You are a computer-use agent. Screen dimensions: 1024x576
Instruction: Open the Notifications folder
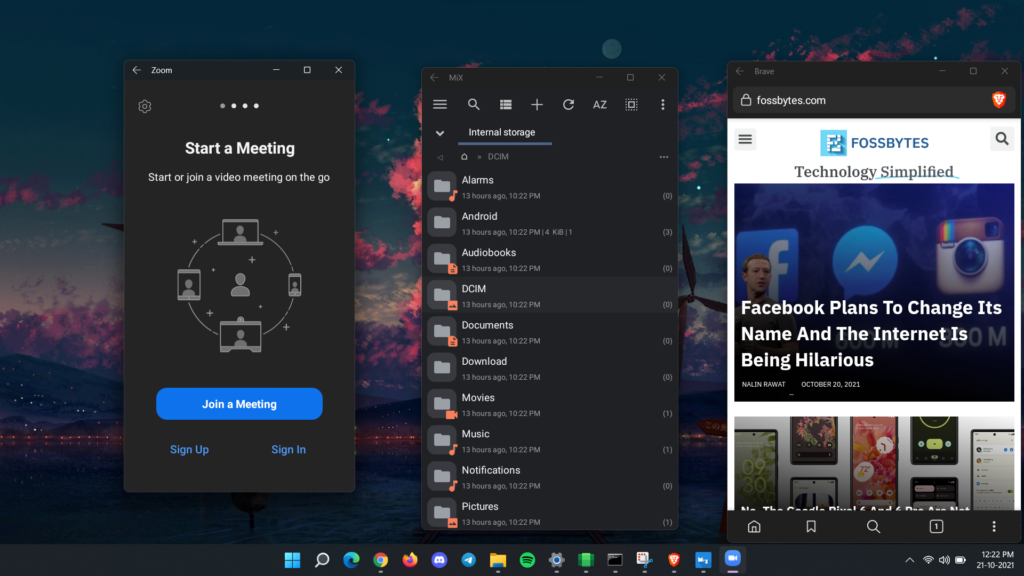click(x=551, y=477)
